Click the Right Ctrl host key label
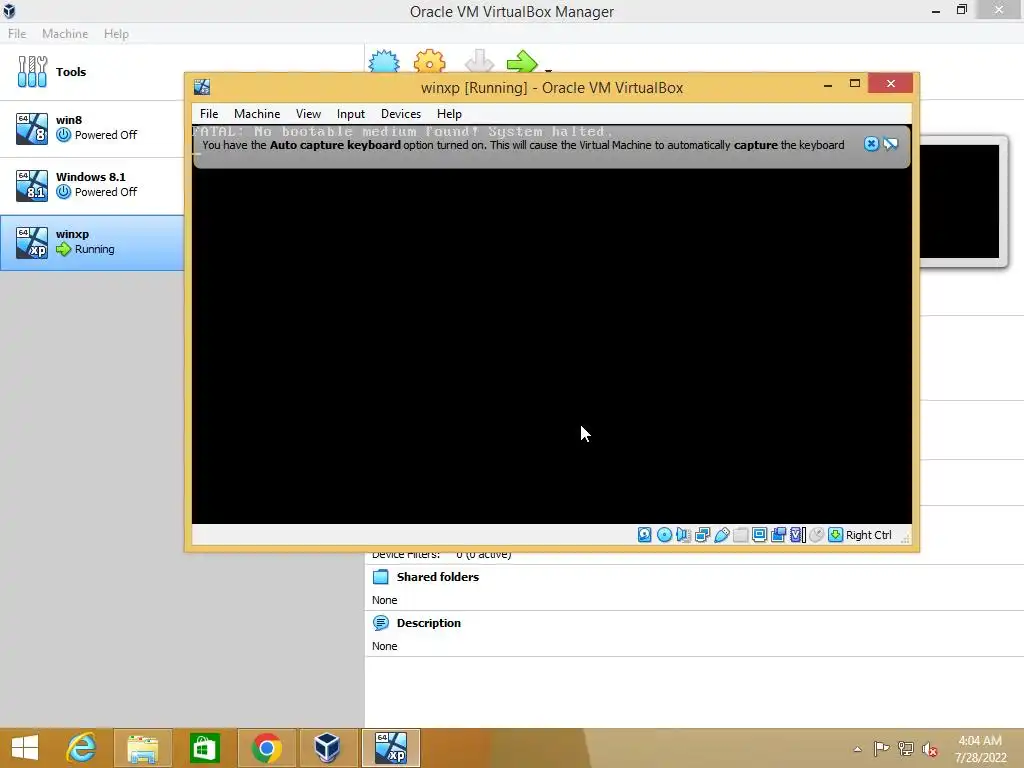 click(x=869, y=535)
